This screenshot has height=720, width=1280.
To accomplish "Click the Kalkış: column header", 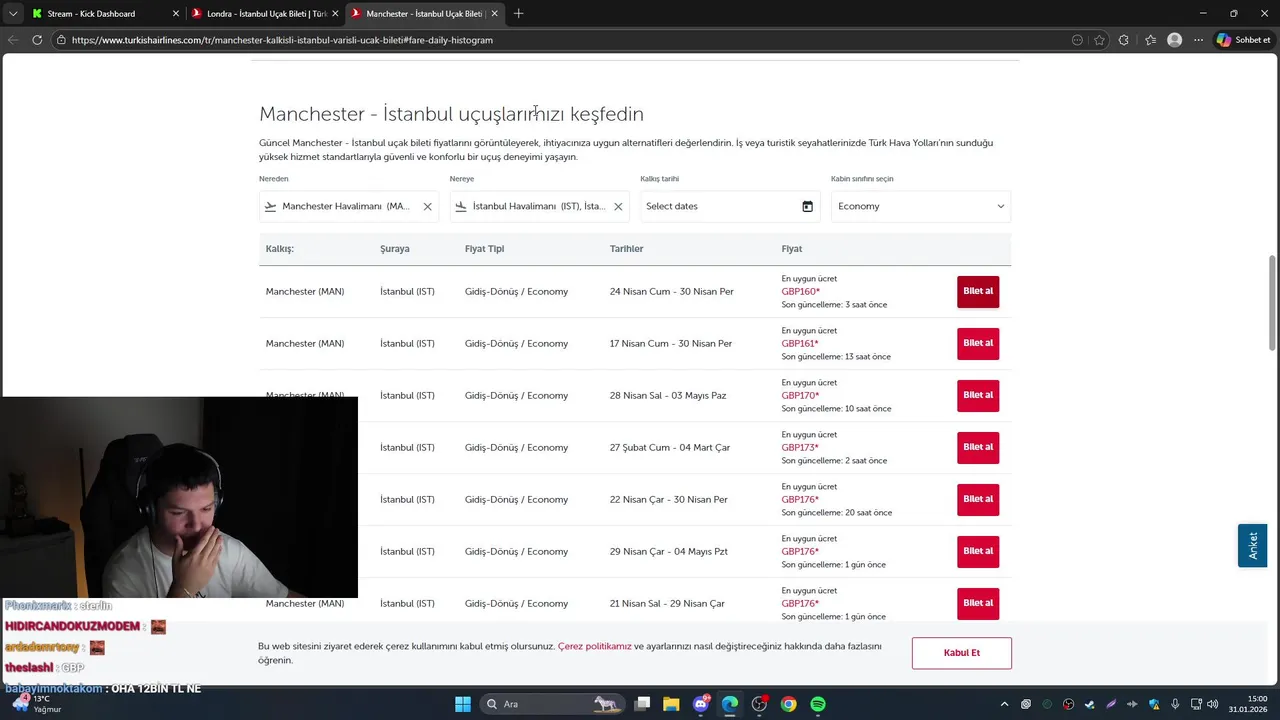I will click(280, 249).
